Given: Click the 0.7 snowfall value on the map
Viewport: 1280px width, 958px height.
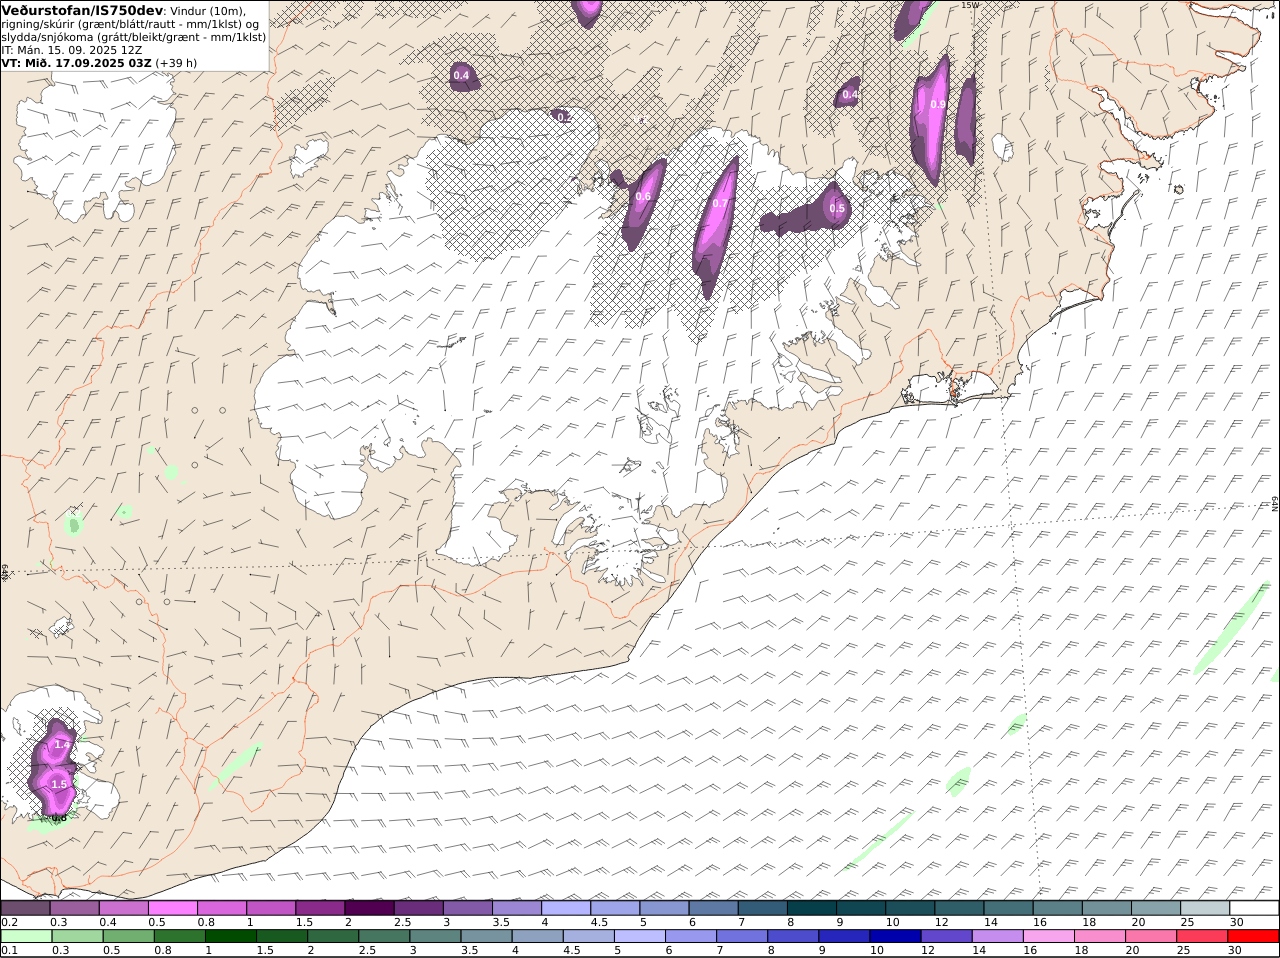Looking at the screenshot, I should pos(720,203).
